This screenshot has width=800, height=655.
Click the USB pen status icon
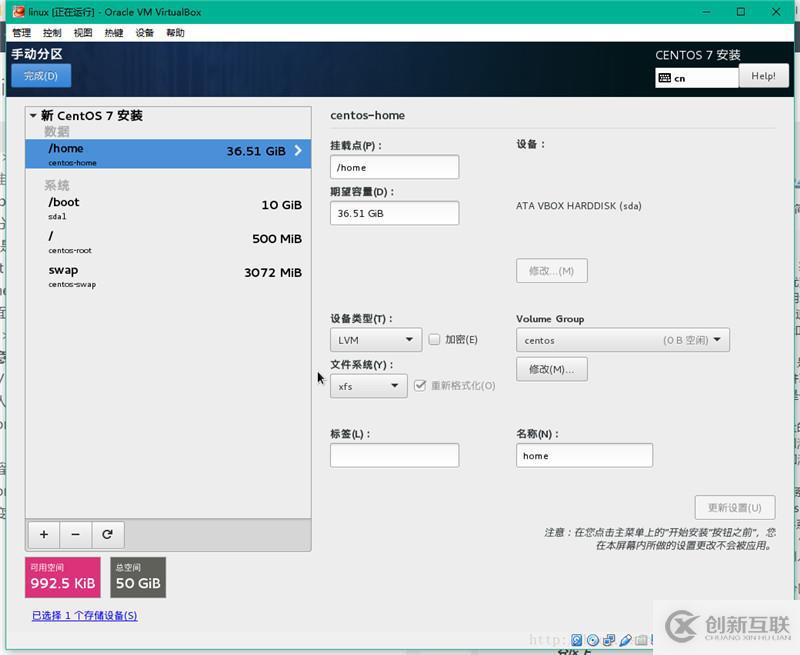point(626,640)
